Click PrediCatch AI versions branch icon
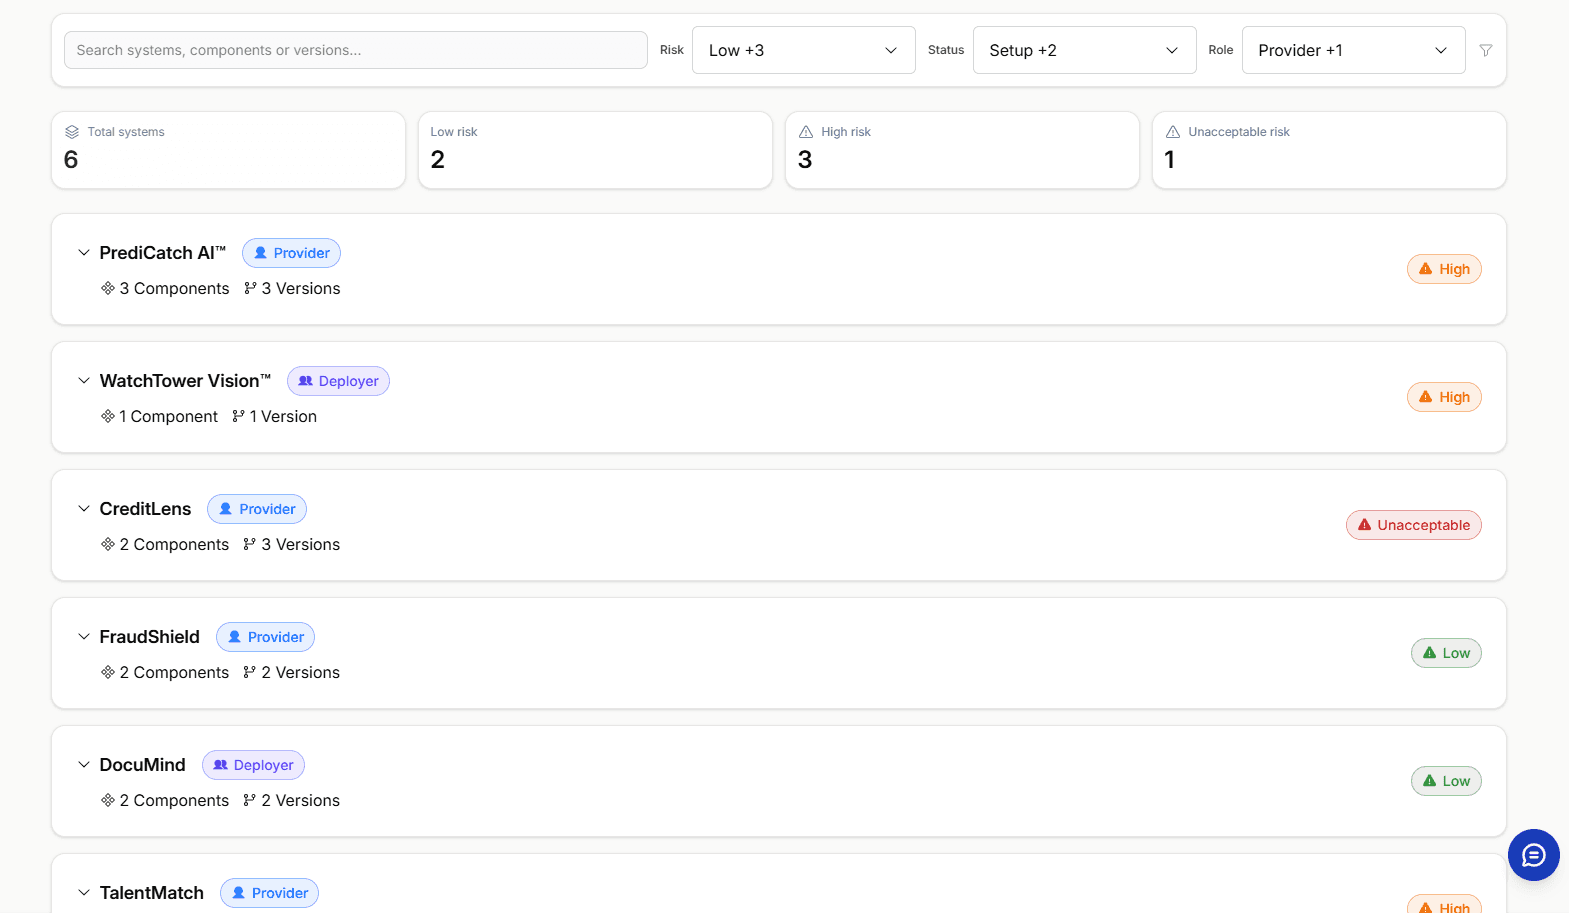Image resolution: width=1569 pixels, height=913 pixels. pos(250,288)
